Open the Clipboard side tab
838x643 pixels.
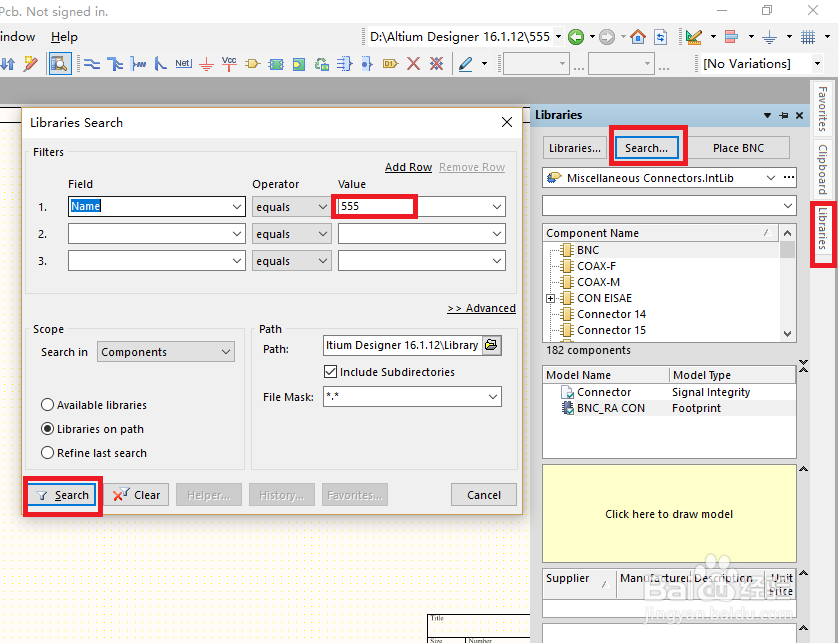tap(823, 169)
